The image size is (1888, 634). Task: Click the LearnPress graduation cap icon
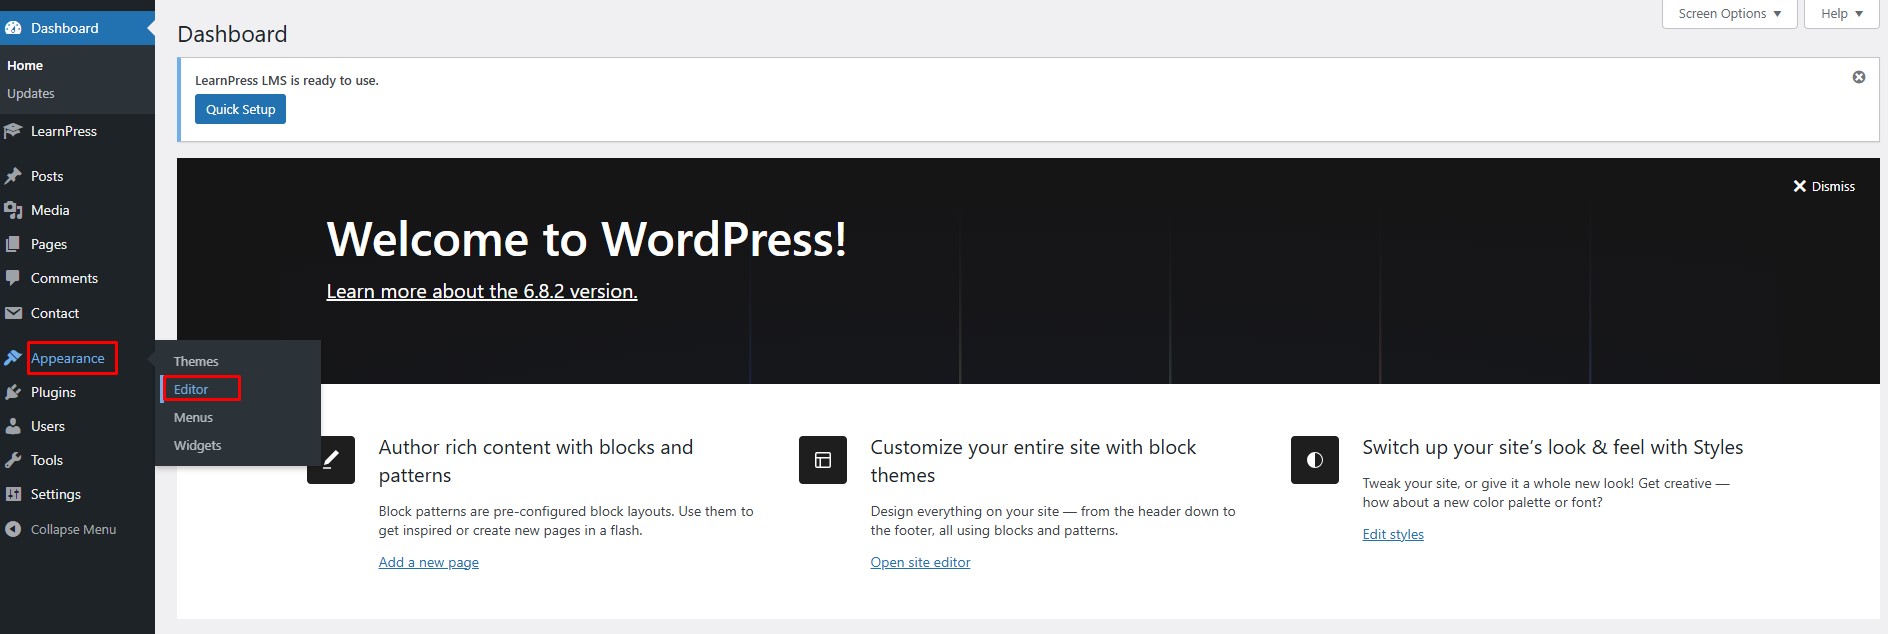pyautogui.click(x=13, y=131)
